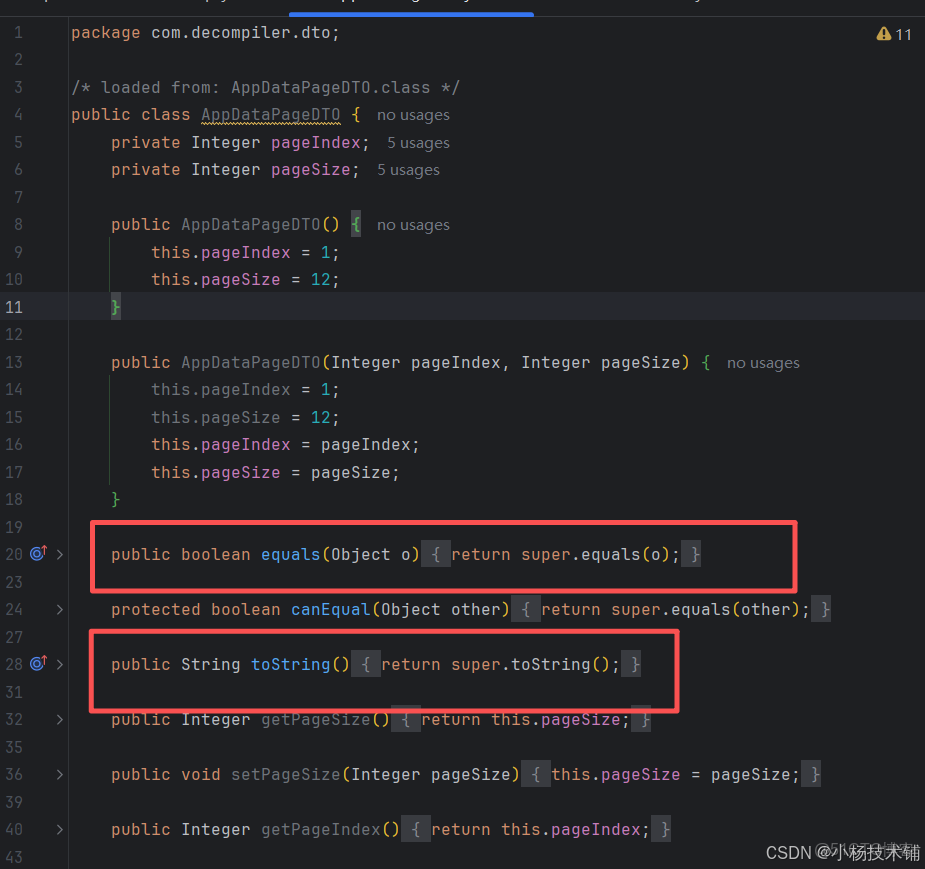Collapse the canEqual method at line 24
Image resolution: width=925 pixels, height=869 pixels.
point(59,608)
